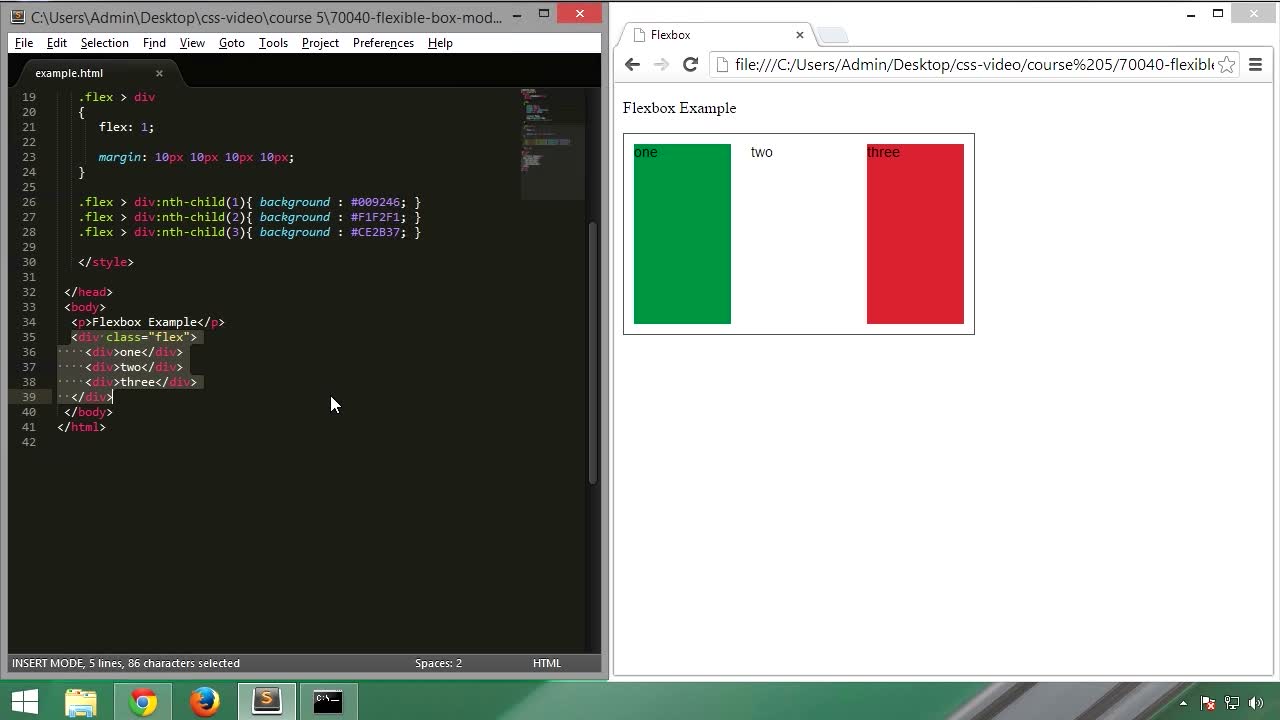
Task: Open File Explorer from taskbar
Action: pos(81,702)
